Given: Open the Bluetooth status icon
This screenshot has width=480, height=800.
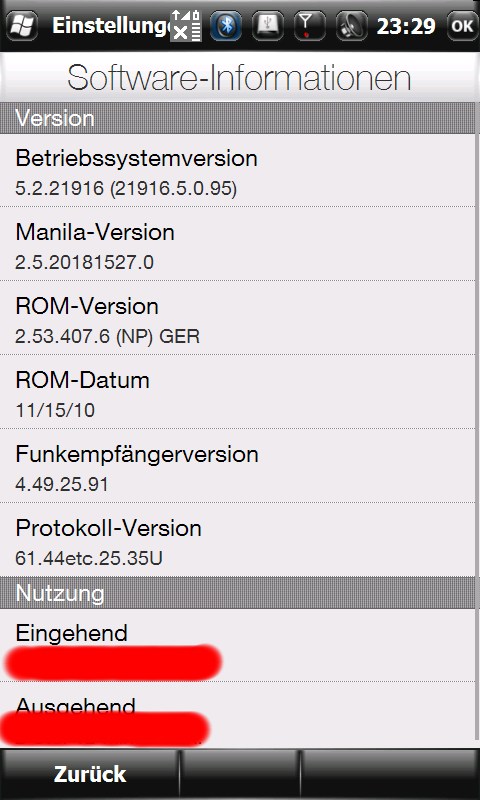Looking at the screenshot, I should (226, 26).
